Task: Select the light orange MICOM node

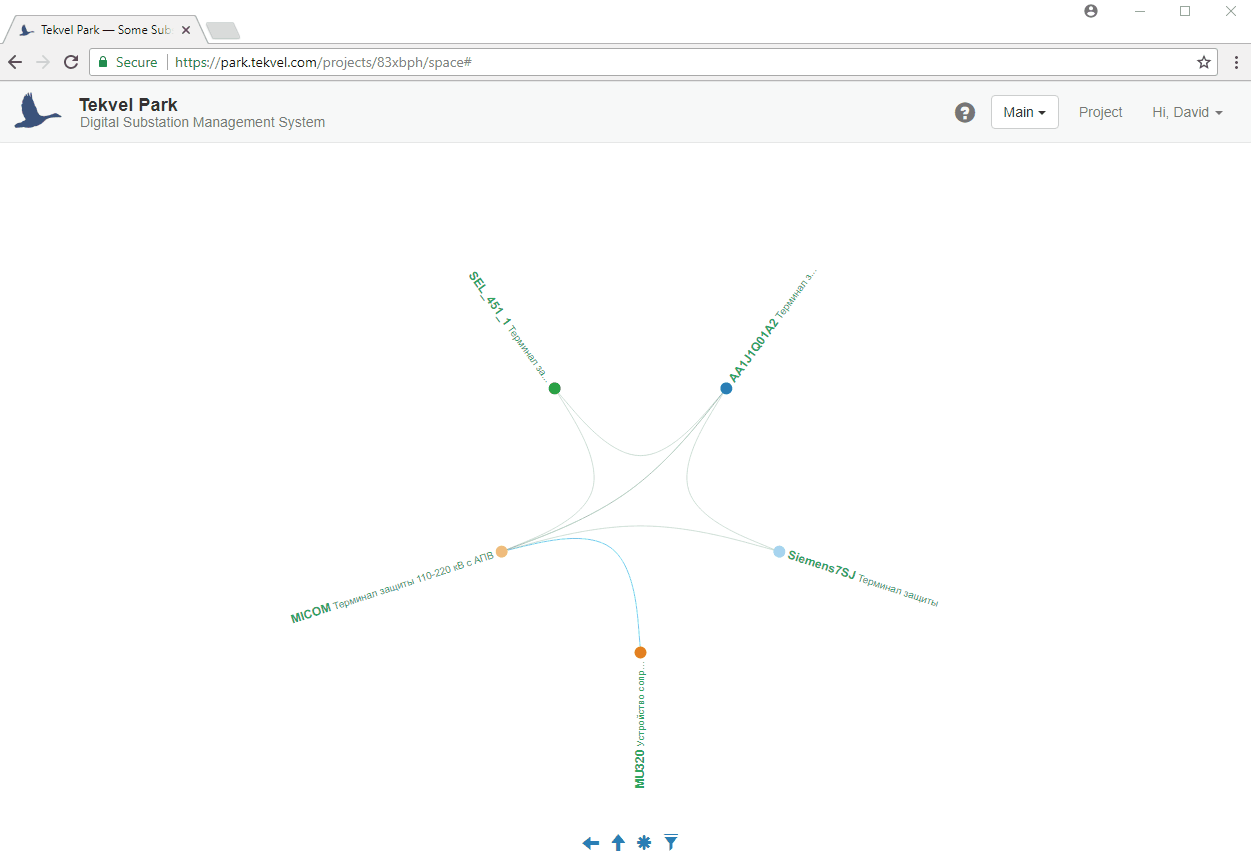Action: [x=502, y=551]
